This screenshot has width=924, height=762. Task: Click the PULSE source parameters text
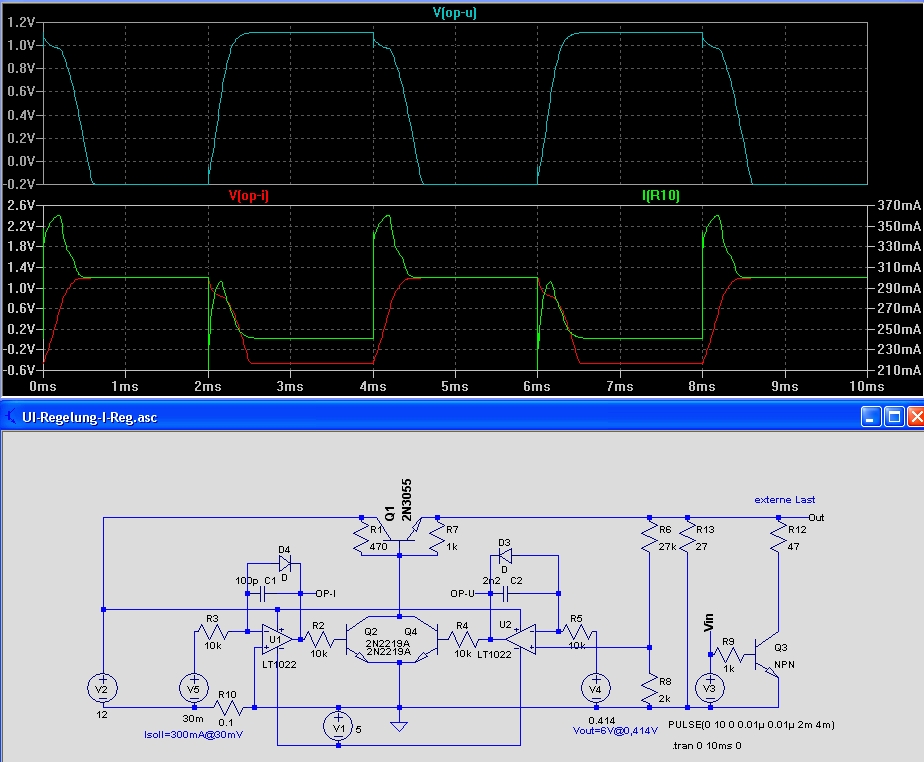(751, 724)
